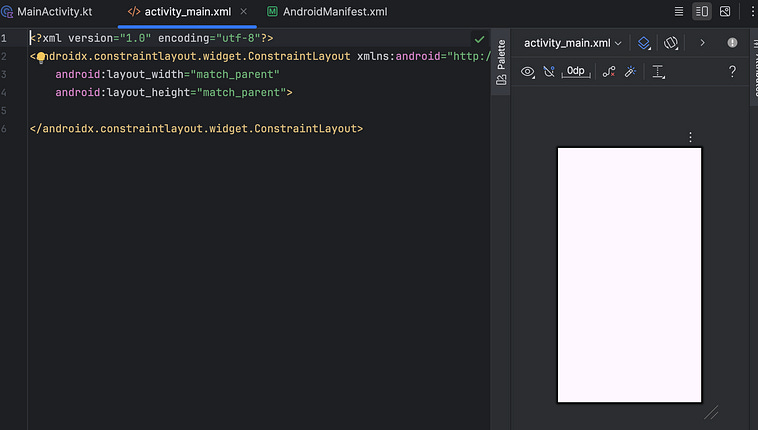The width and height of the screenshot is (758, 430).
Task: Click the green inspection checkmark
Action: point(479,39)
